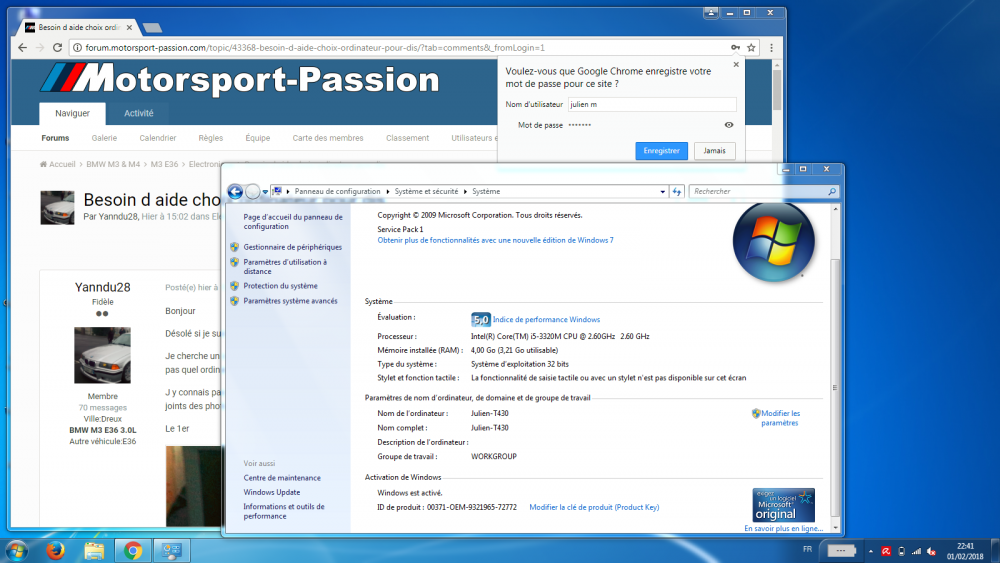Open the Équipe menu item

(x=258, y=138)
